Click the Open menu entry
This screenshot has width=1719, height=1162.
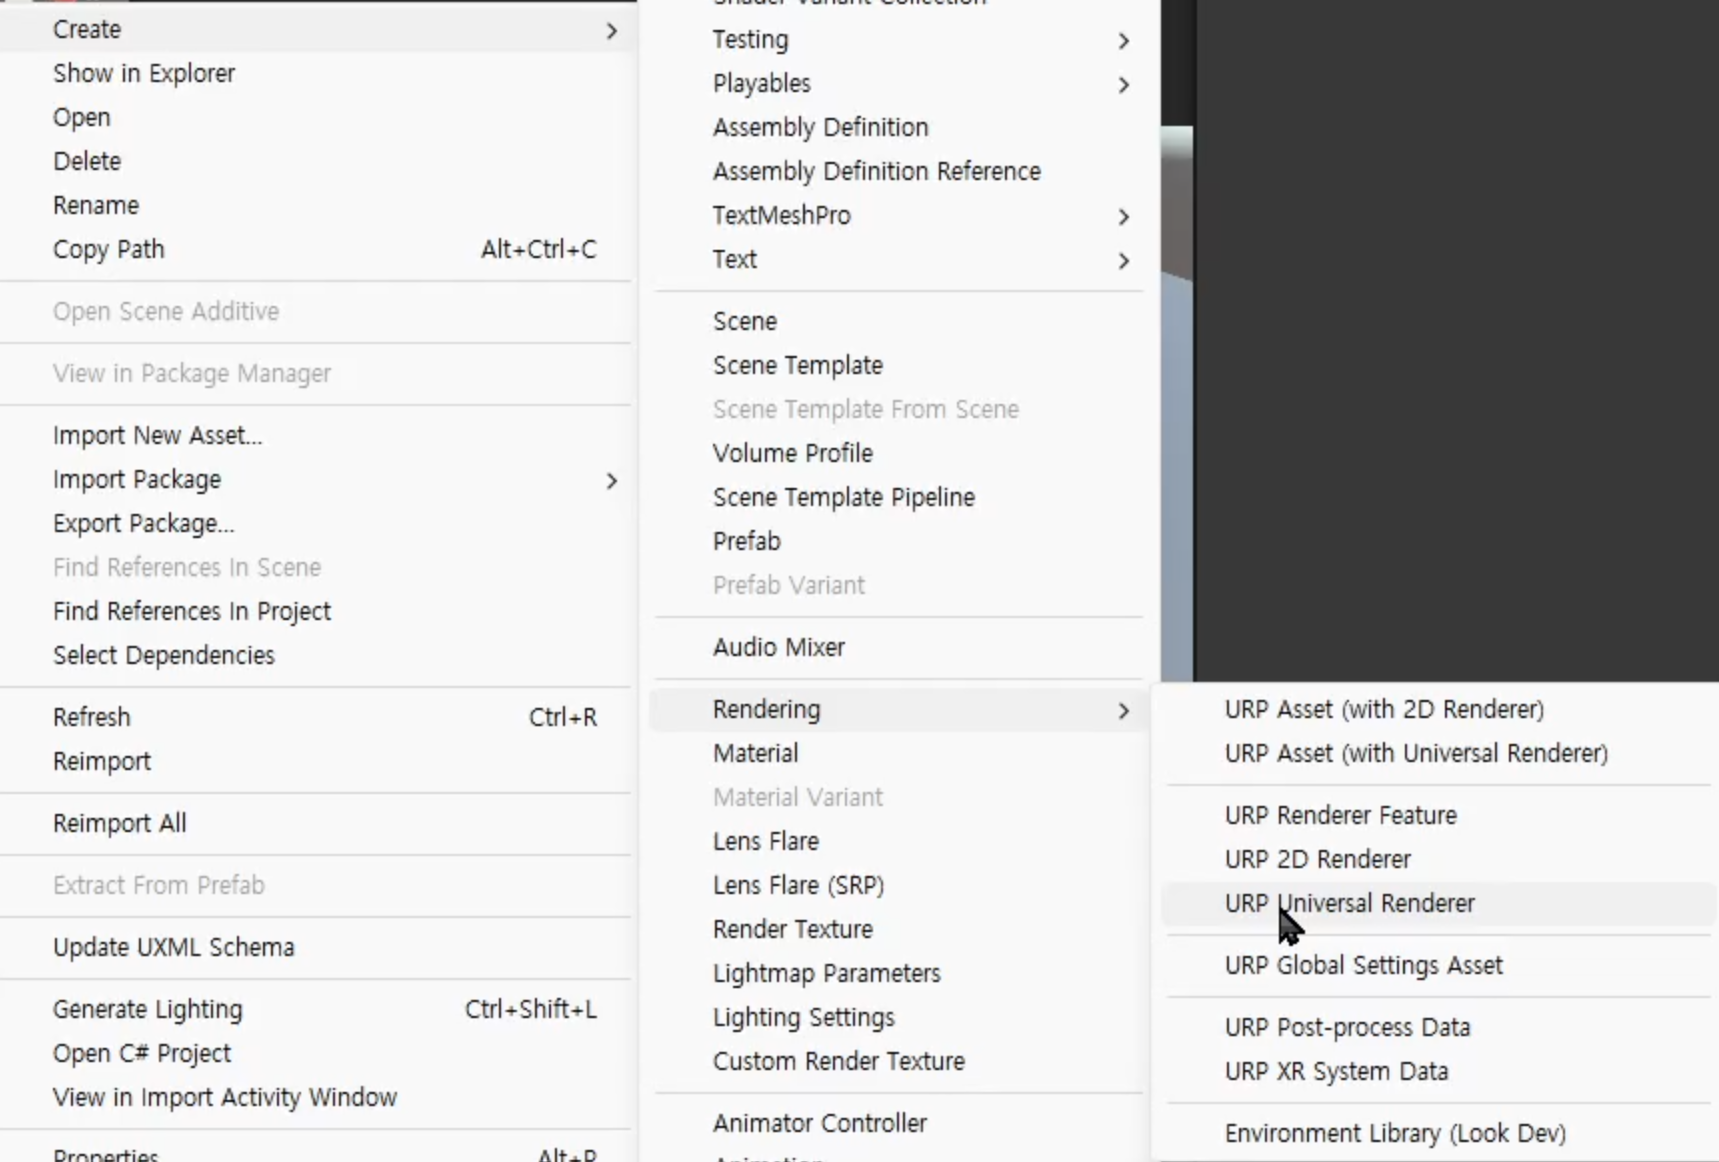(318, 118)
